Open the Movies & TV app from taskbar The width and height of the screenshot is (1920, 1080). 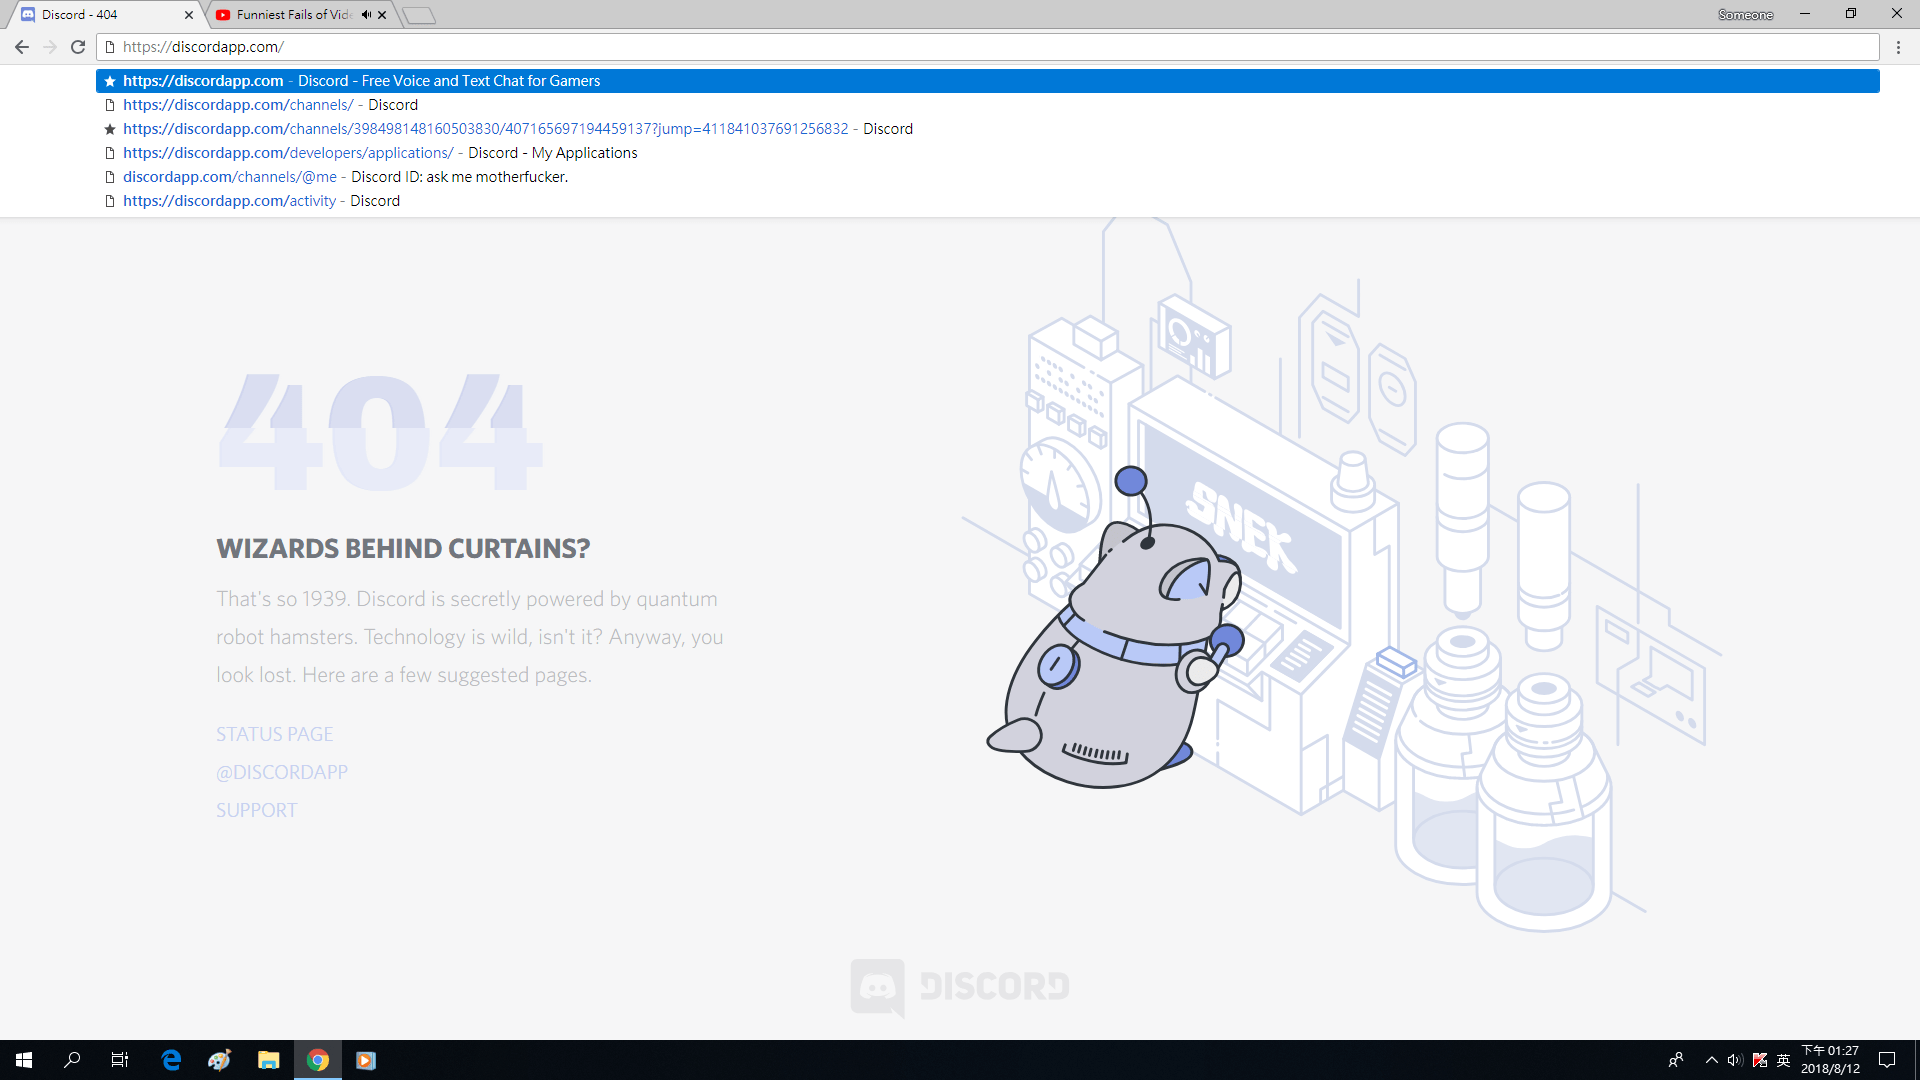[x=366, y=1060]
